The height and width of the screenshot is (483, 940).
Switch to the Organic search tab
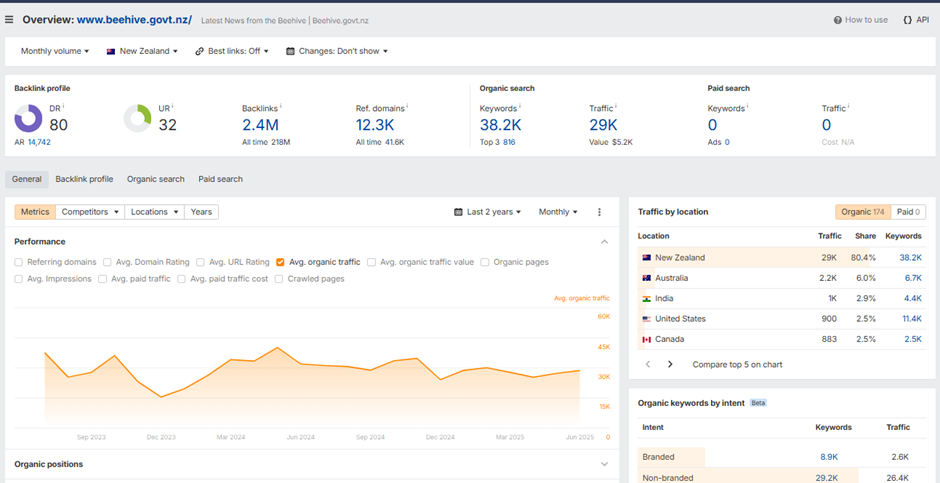click(x=156, y=179)
